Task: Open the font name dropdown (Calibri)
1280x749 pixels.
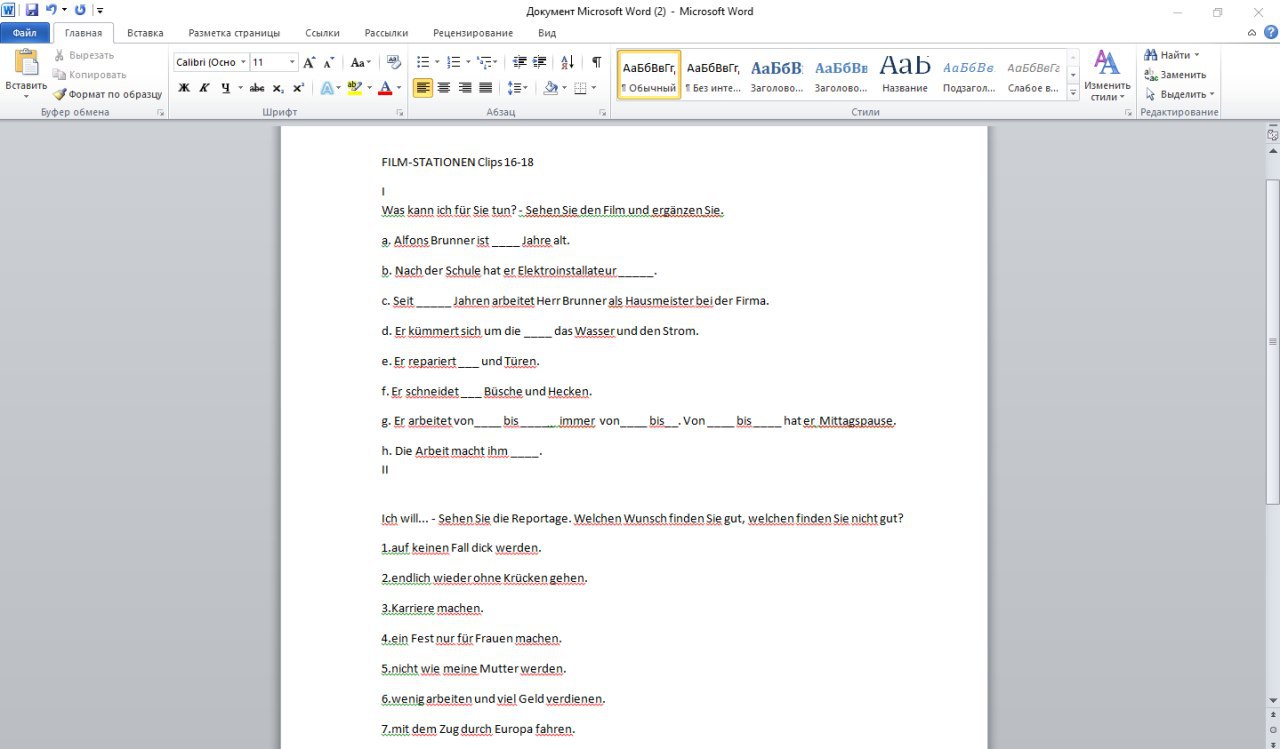Action: click(242, 62)
